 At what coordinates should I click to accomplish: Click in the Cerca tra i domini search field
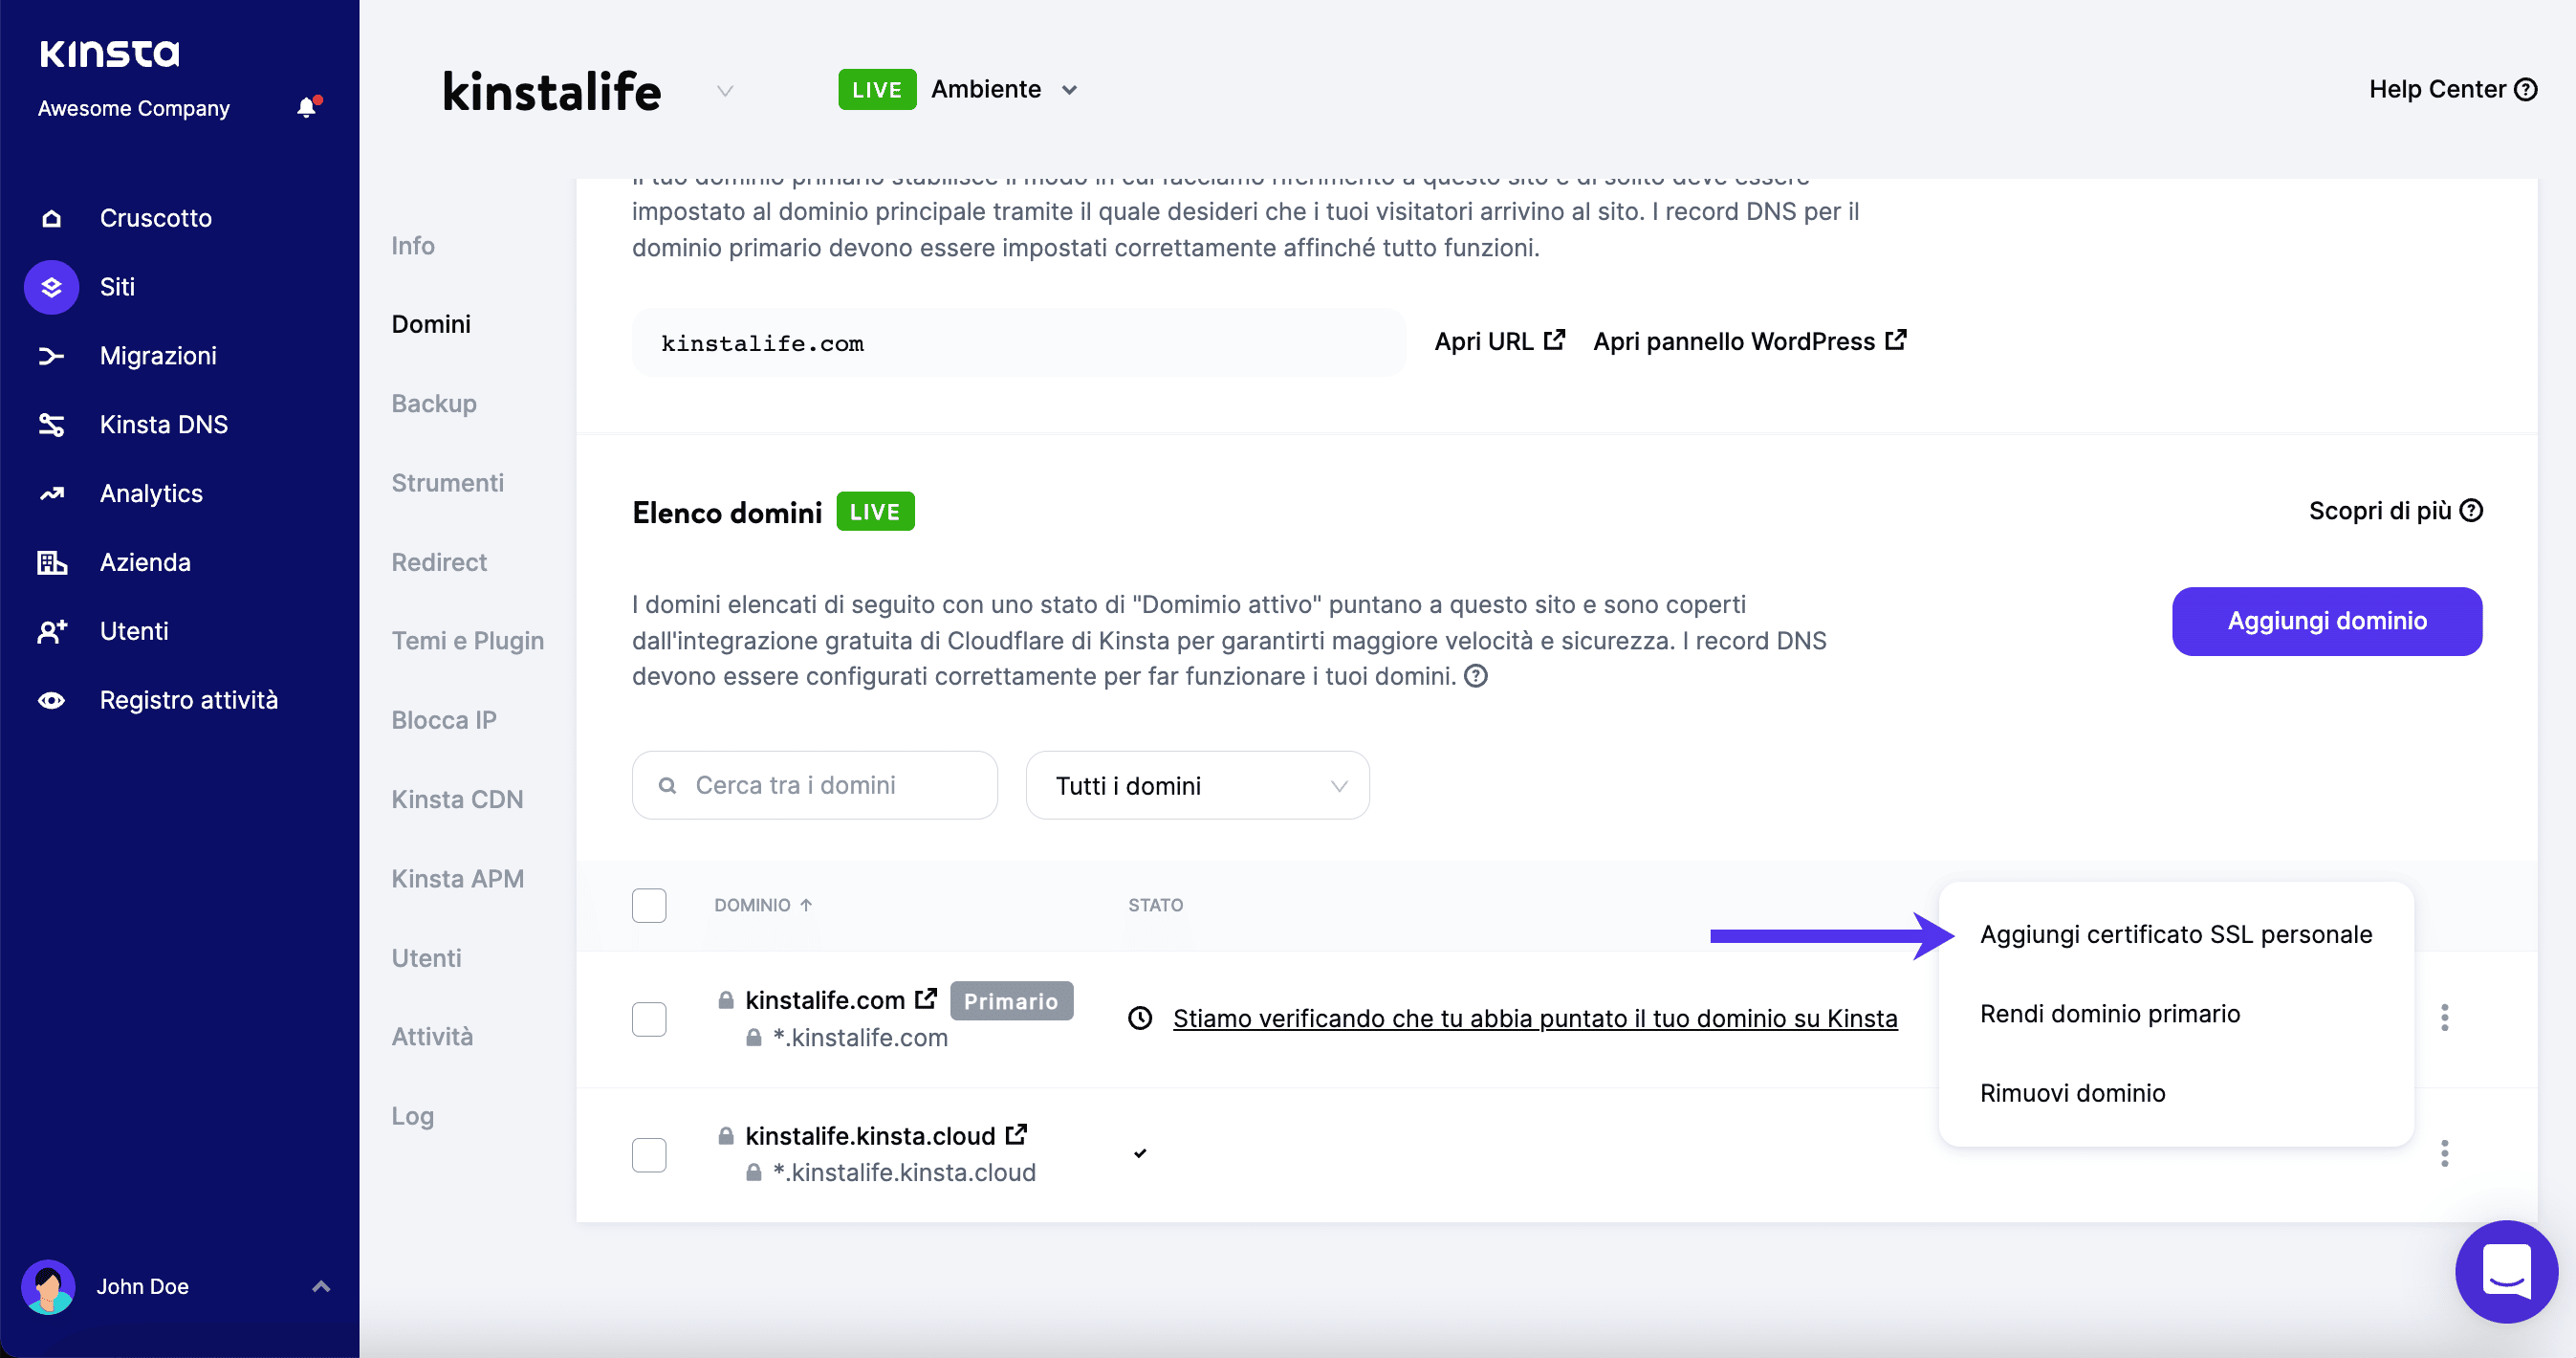(x=814, y=785)
